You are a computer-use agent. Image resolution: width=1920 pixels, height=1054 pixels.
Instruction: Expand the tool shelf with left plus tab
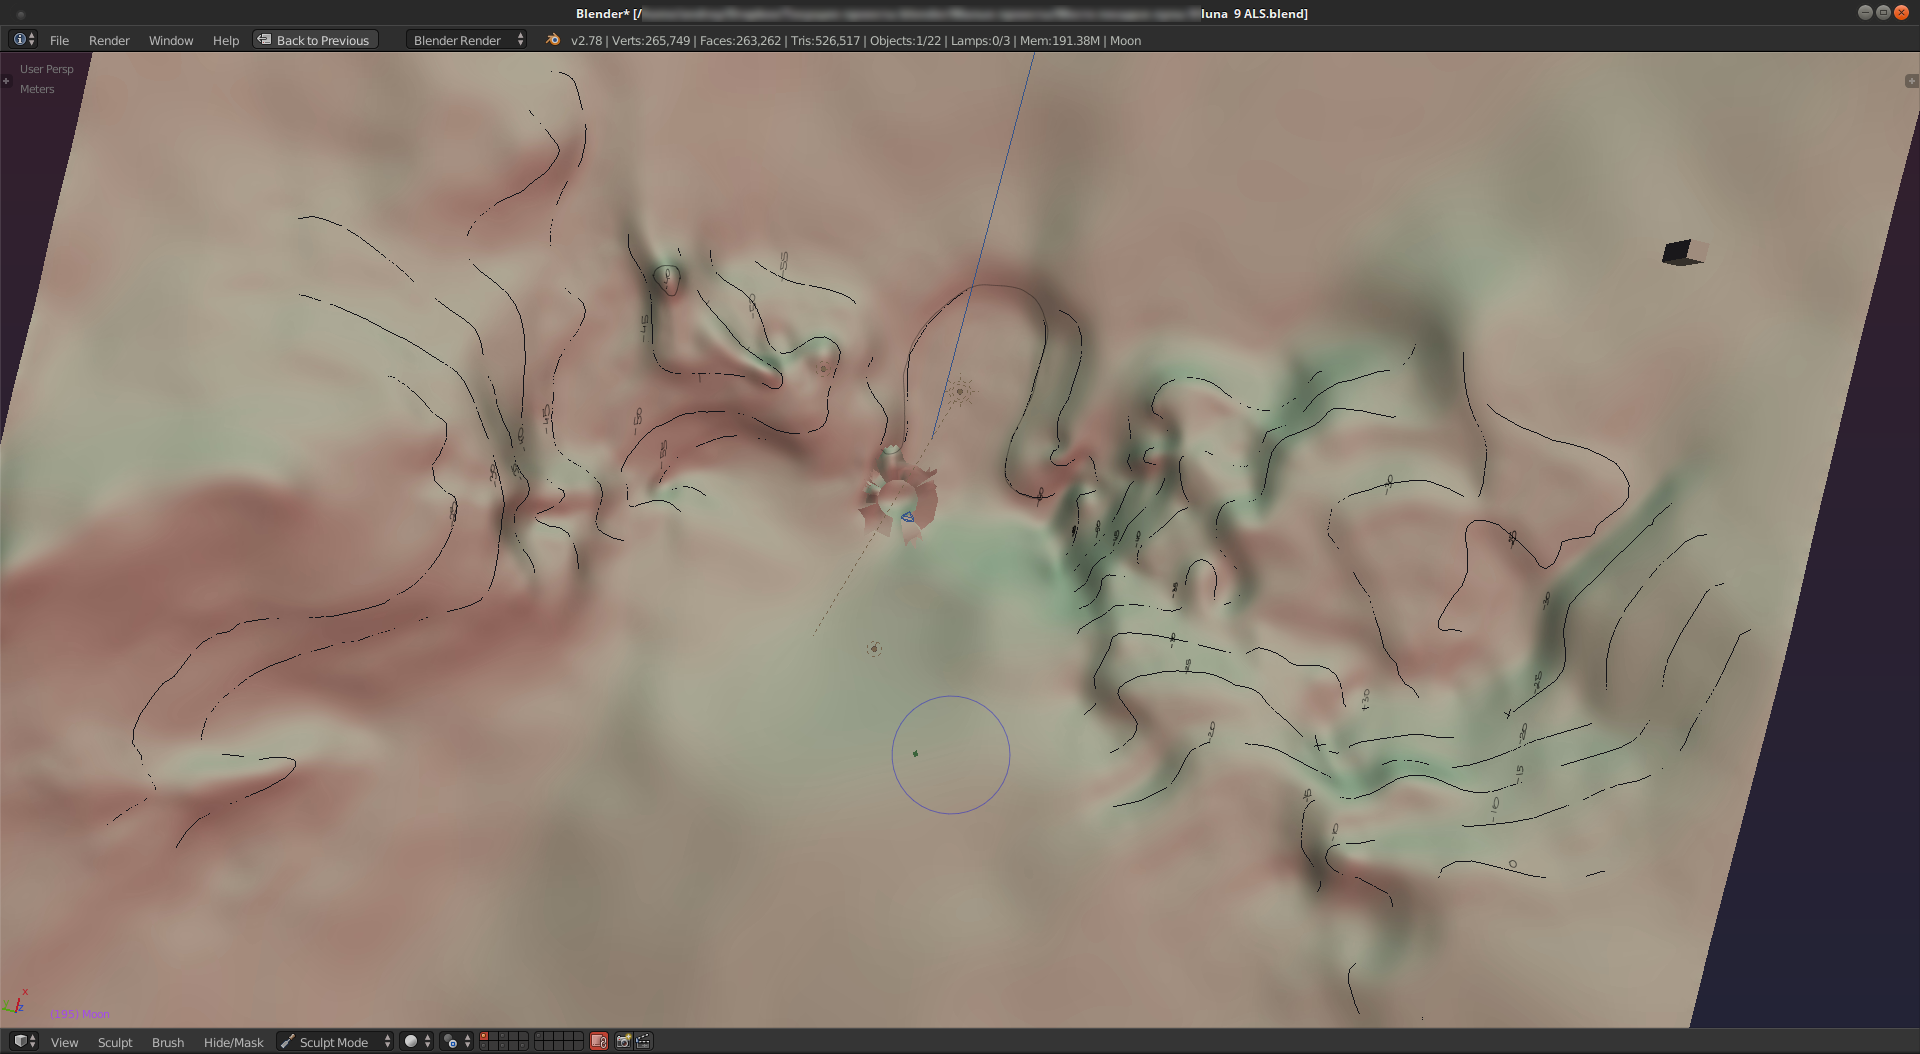coord(6,81)
